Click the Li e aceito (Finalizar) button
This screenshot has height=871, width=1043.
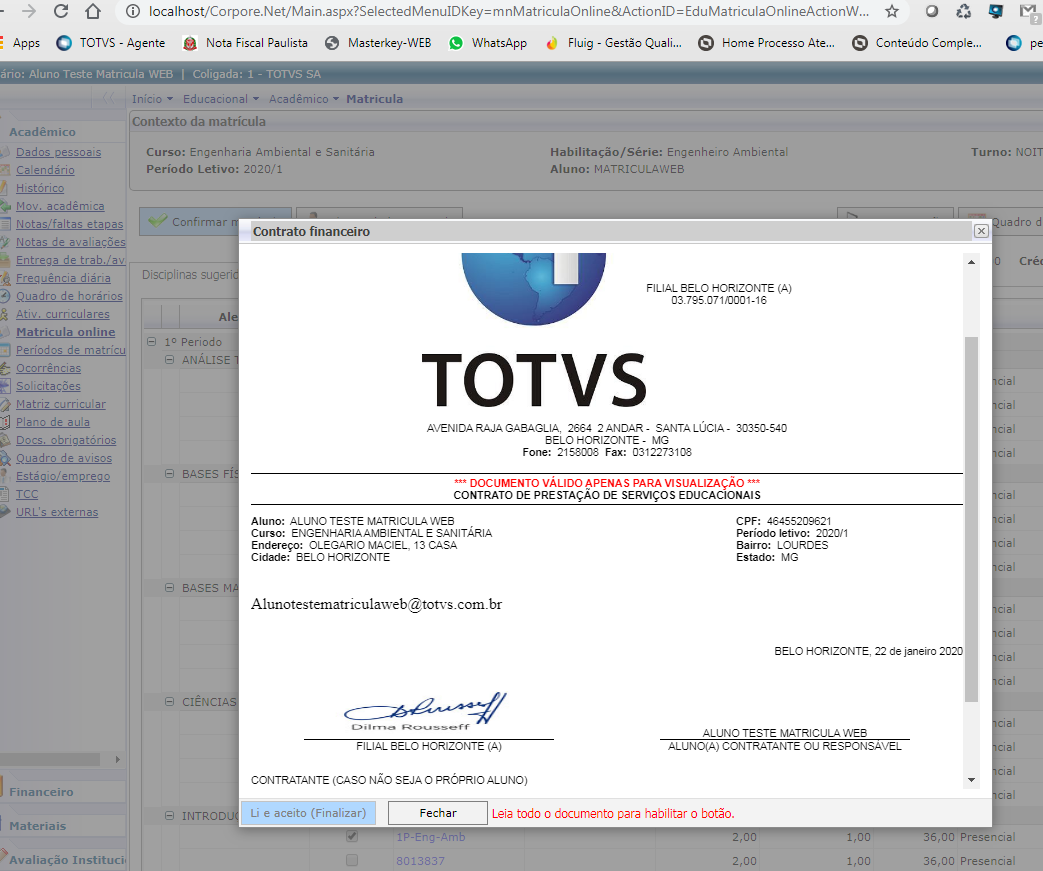tap(308, 813)
